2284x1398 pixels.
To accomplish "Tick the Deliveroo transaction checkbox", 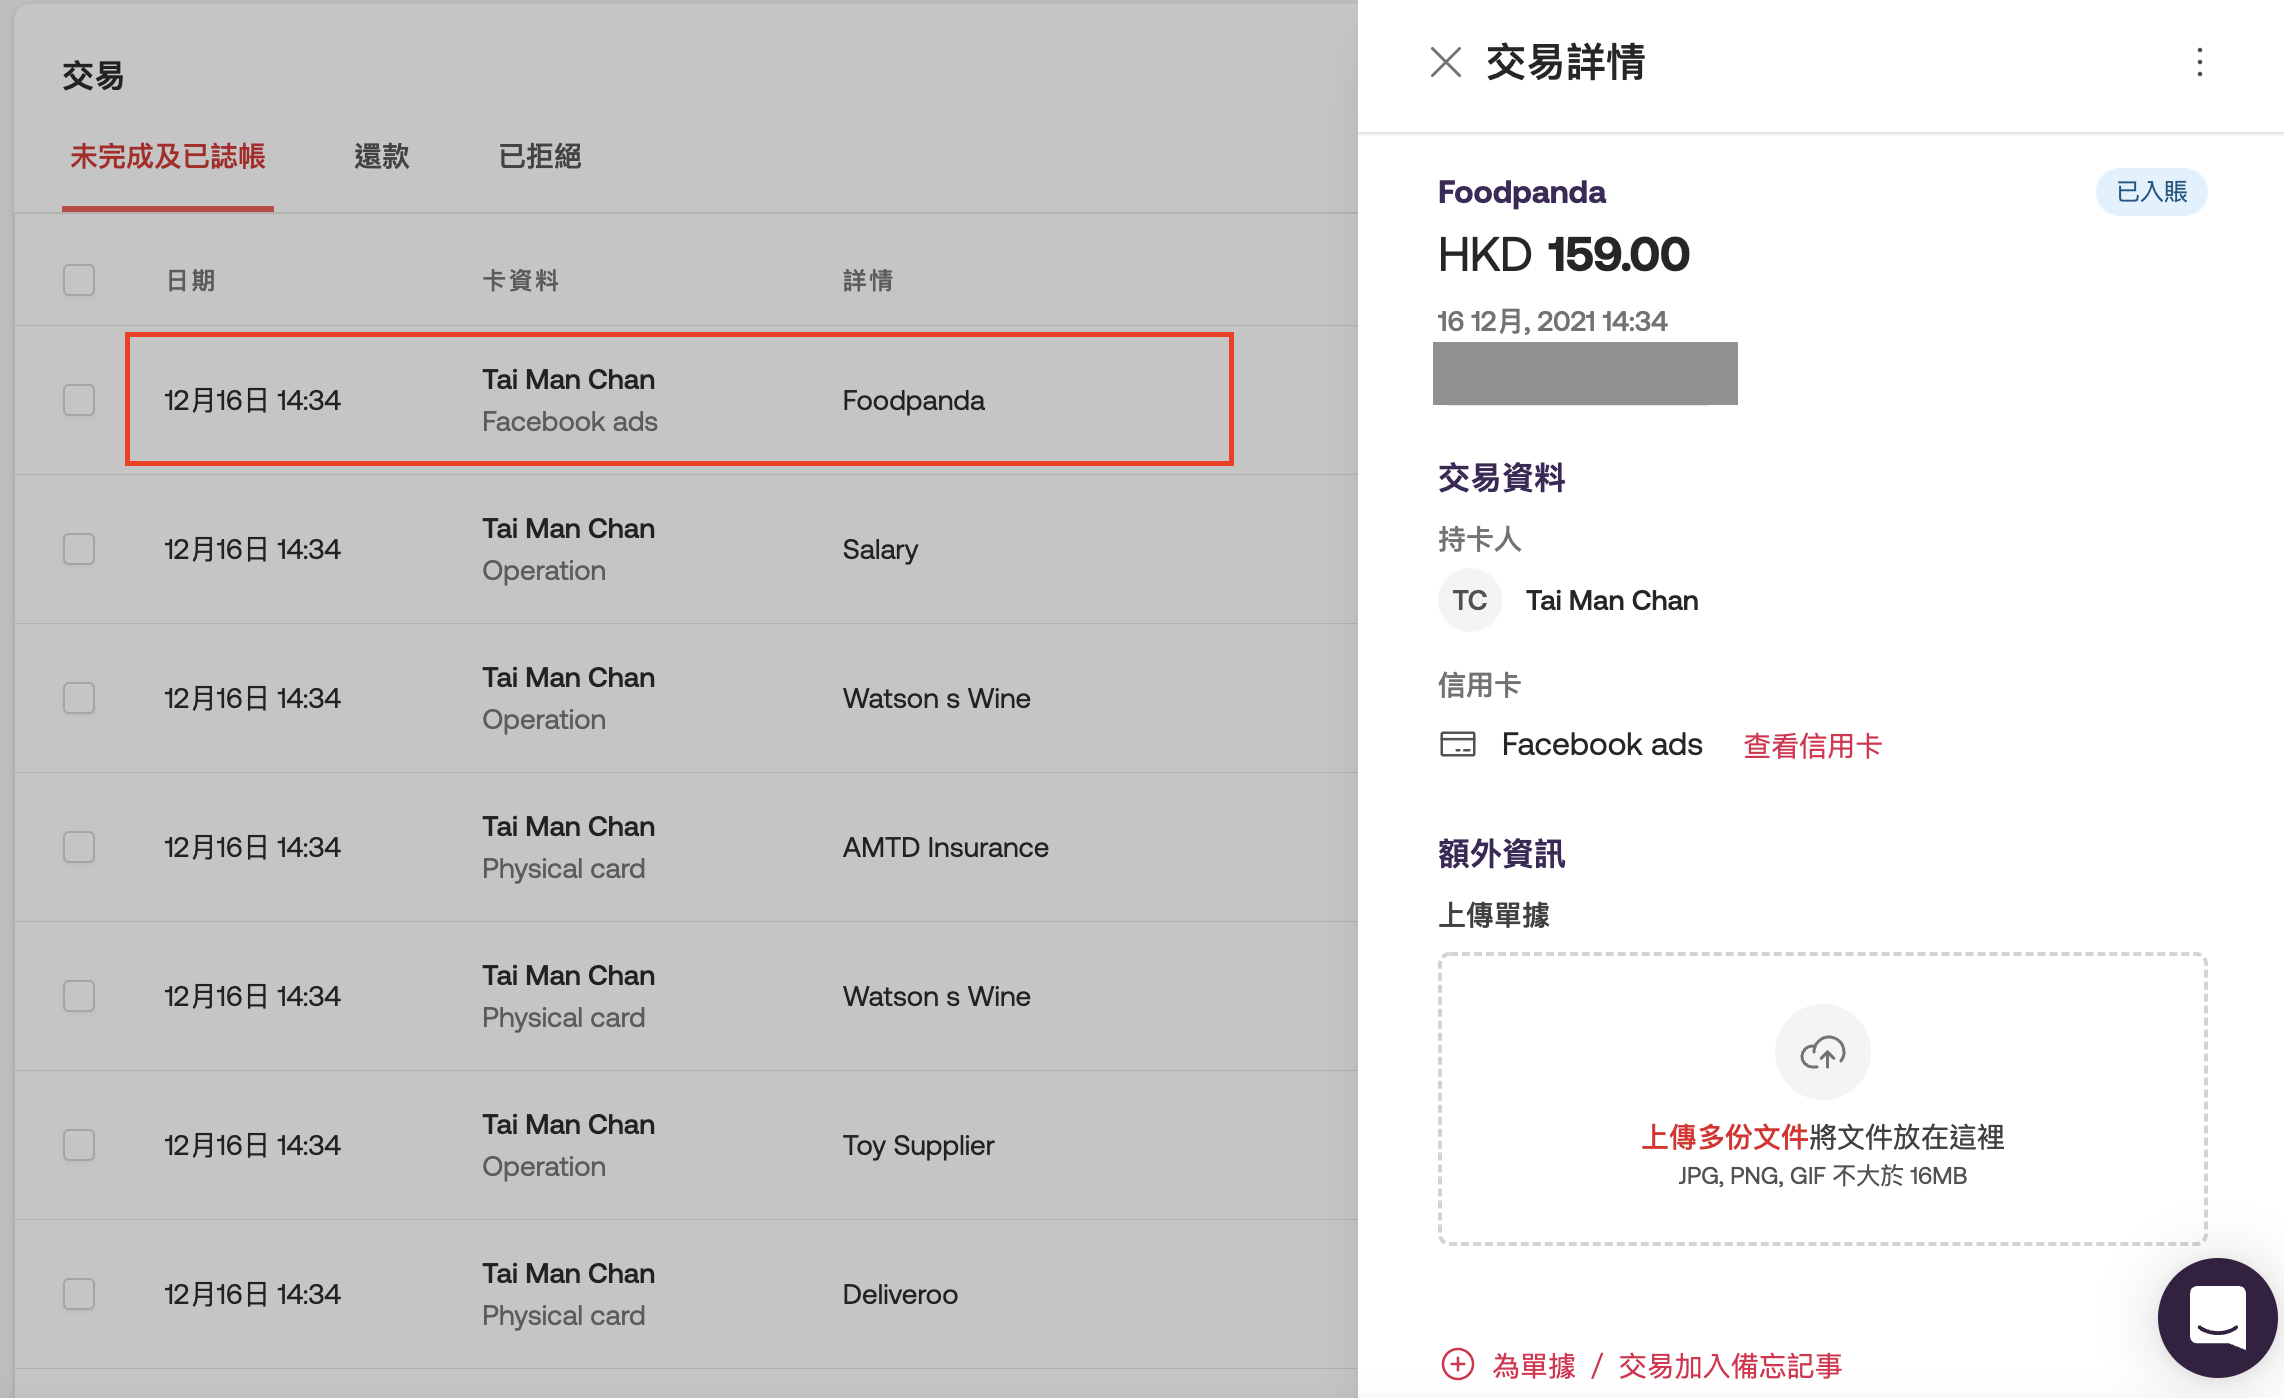I will (x=79, y=1294).
